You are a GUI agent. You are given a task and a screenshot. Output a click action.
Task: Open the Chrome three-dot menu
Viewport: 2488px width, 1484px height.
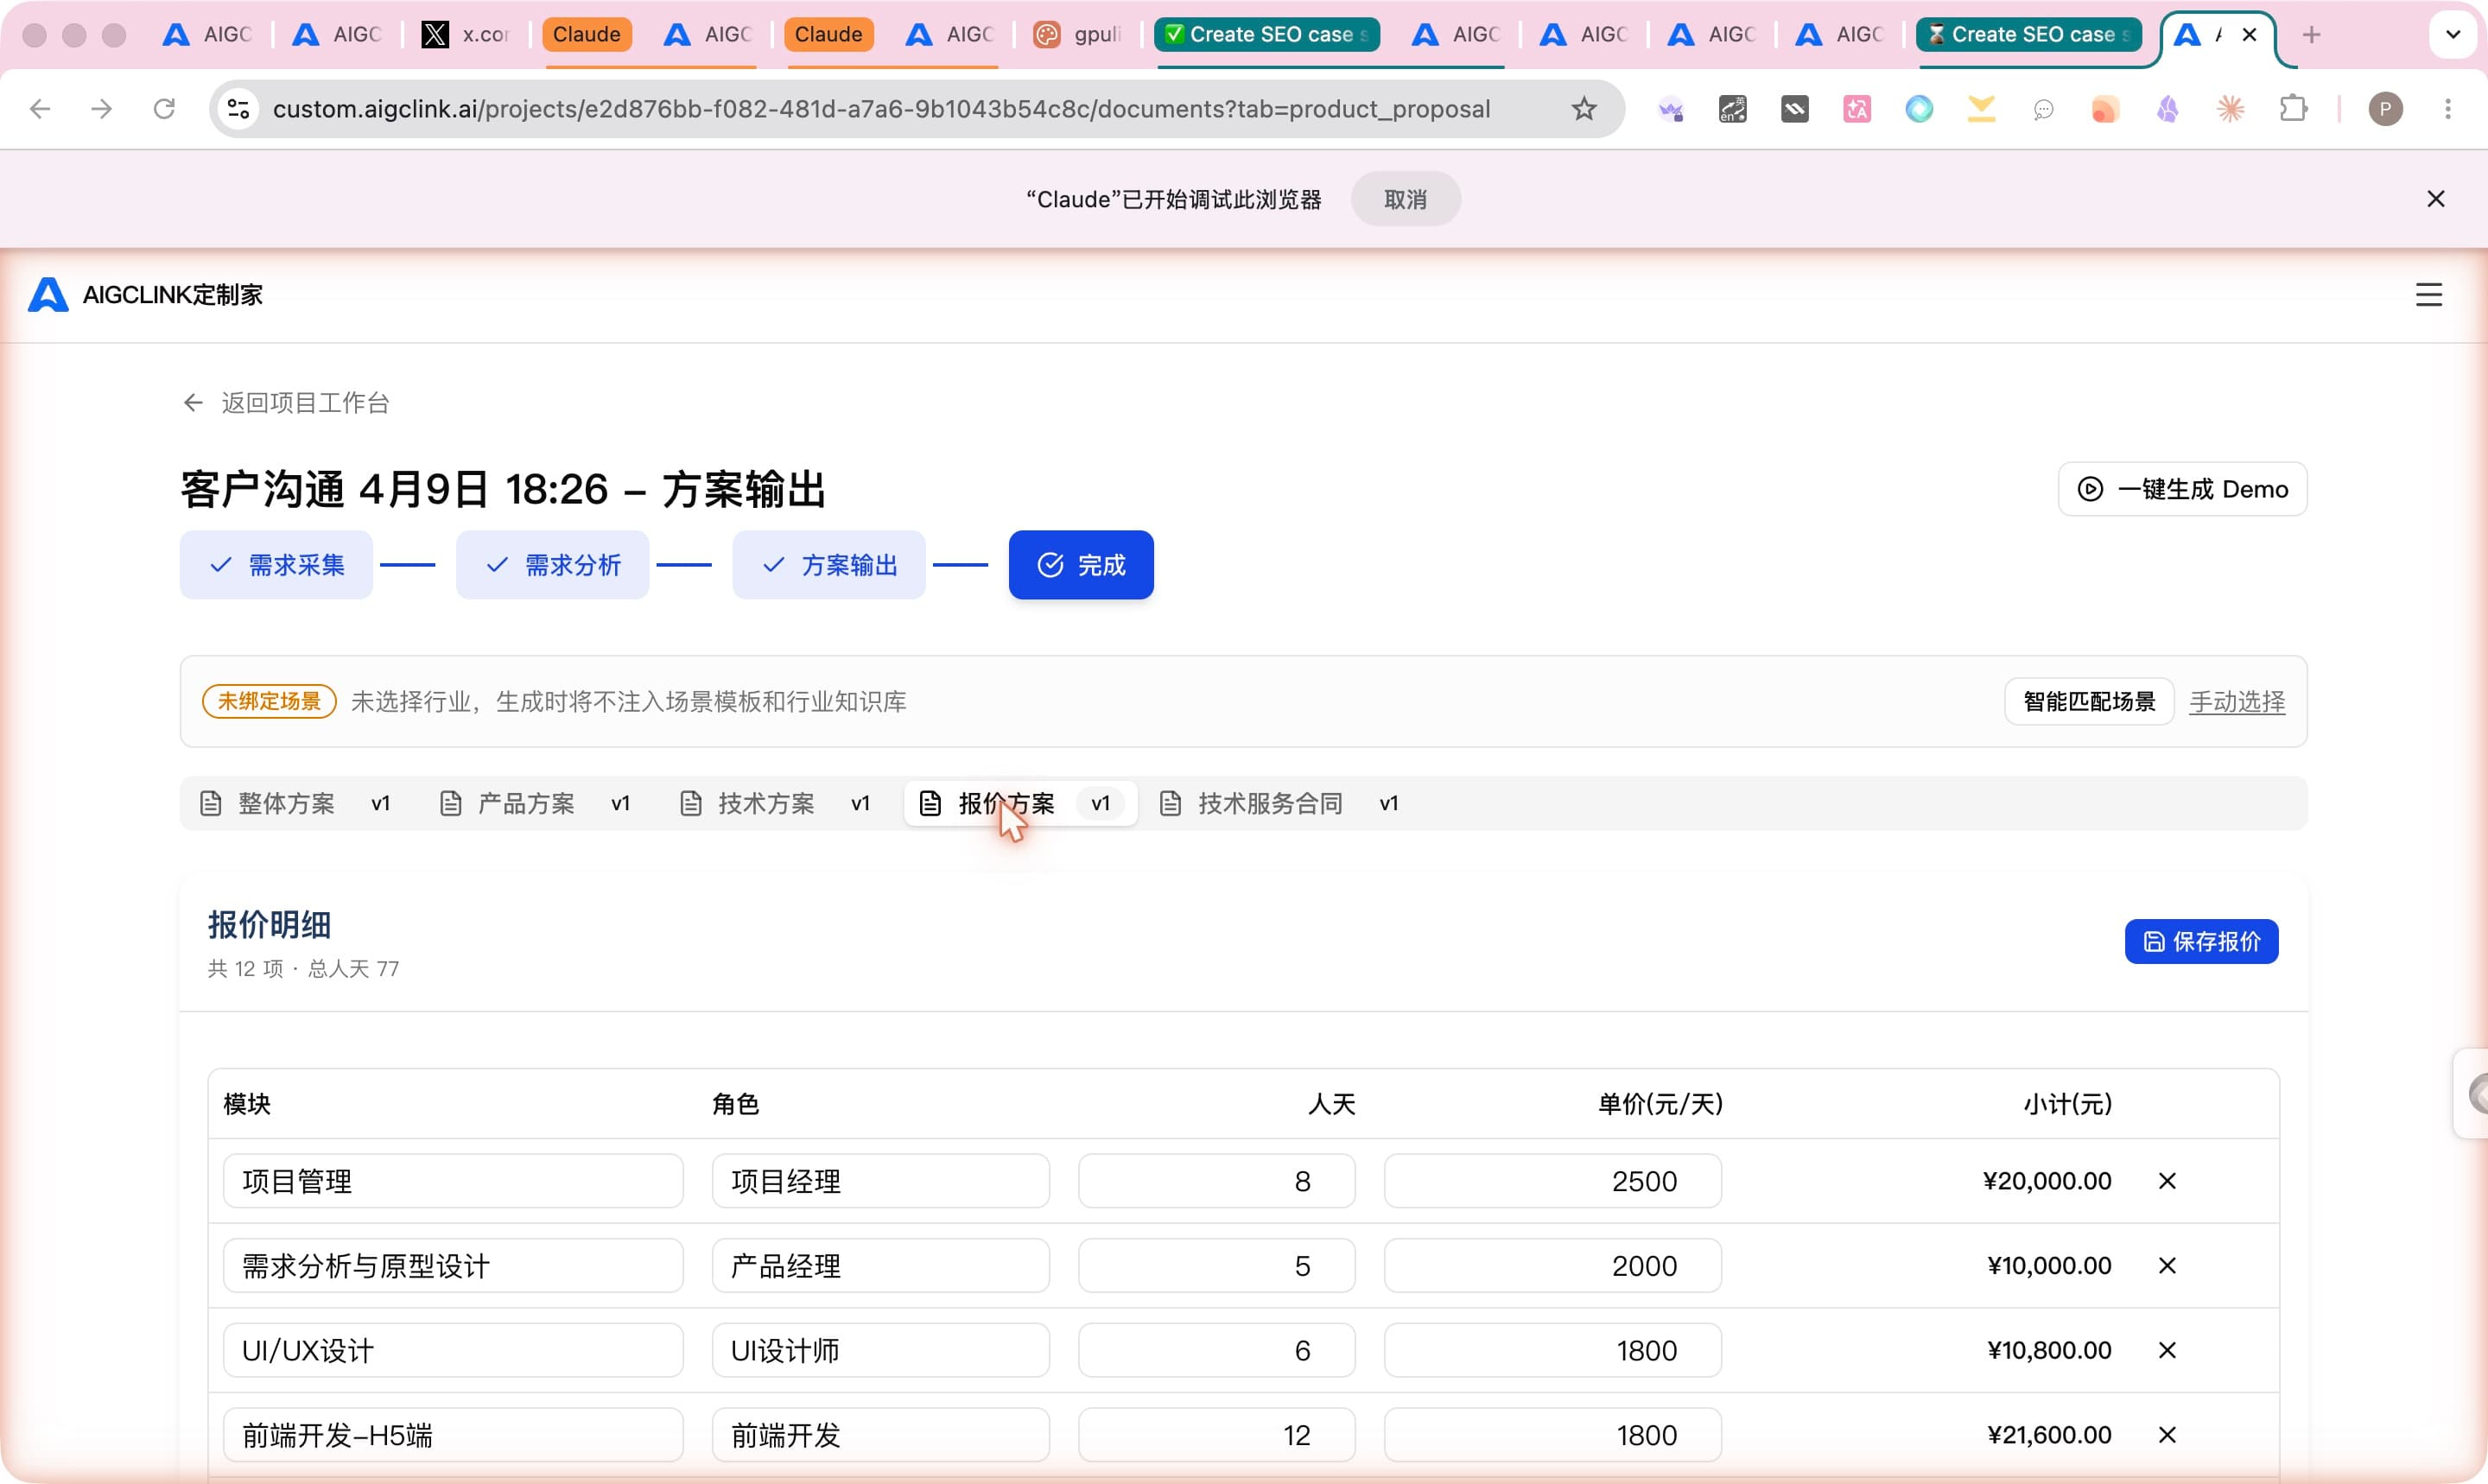2447,108
